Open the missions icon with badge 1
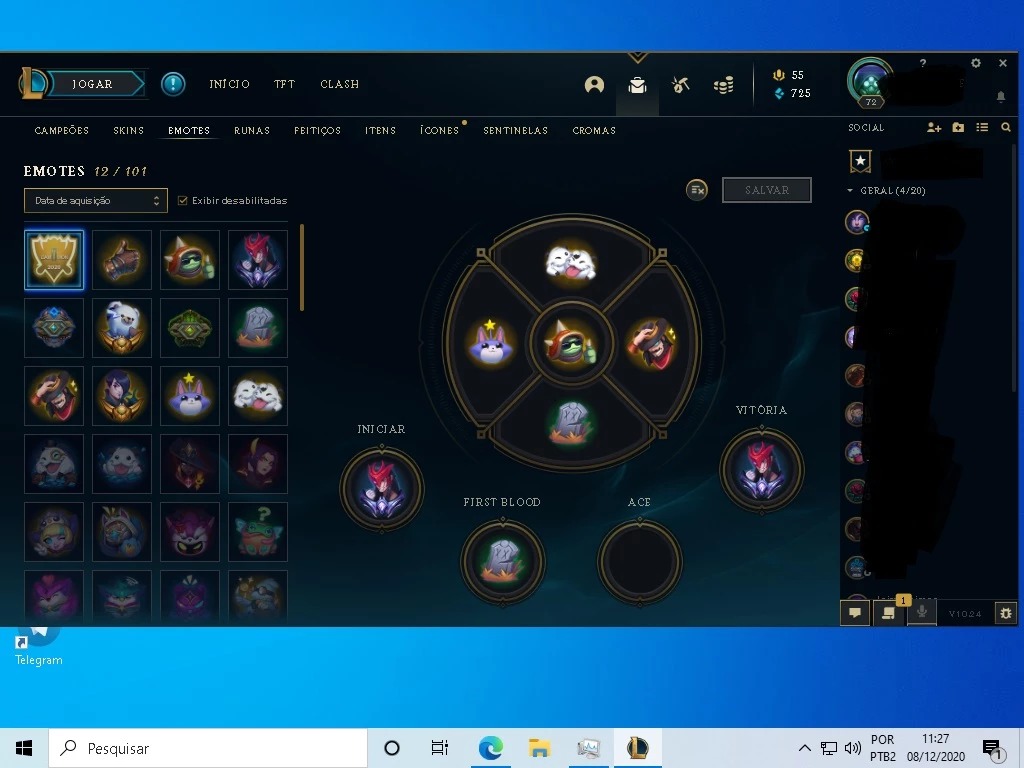 [888, 613]
